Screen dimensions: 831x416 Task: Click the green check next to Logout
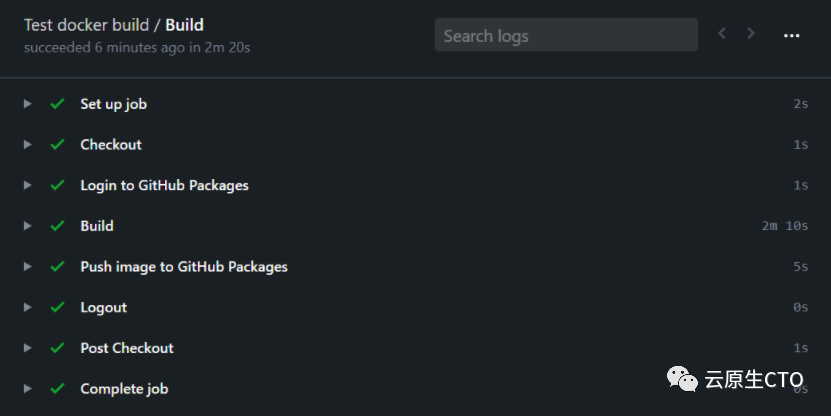point(57,308)
